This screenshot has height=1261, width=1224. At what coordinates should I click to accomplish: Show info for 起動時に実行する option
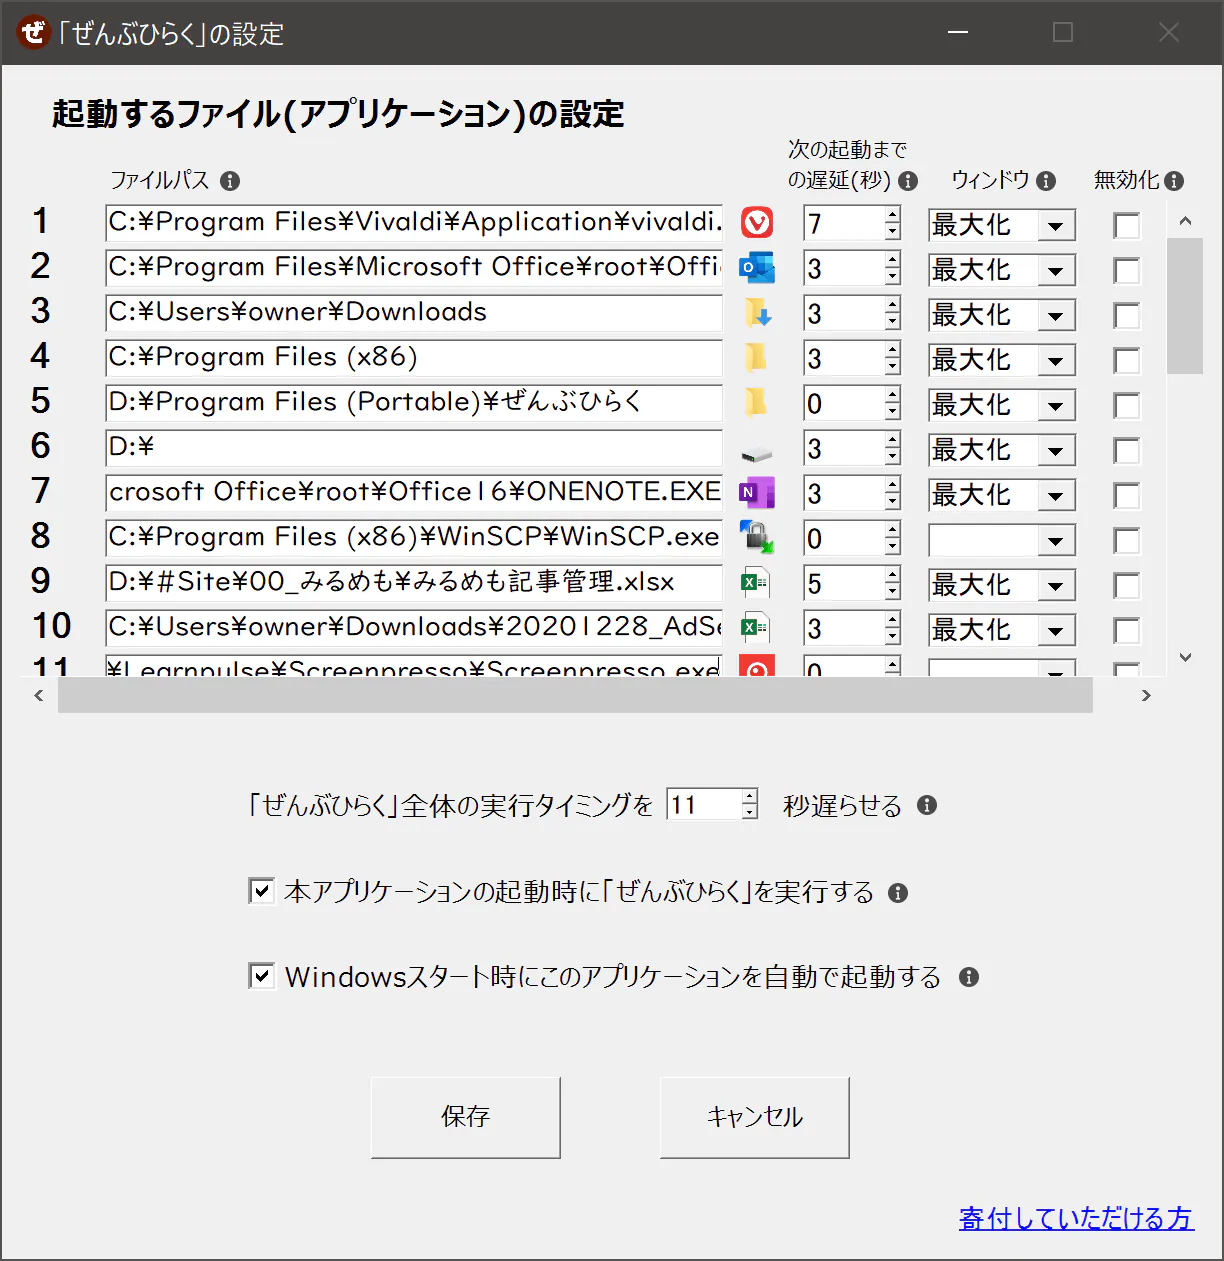click(898, 893)
